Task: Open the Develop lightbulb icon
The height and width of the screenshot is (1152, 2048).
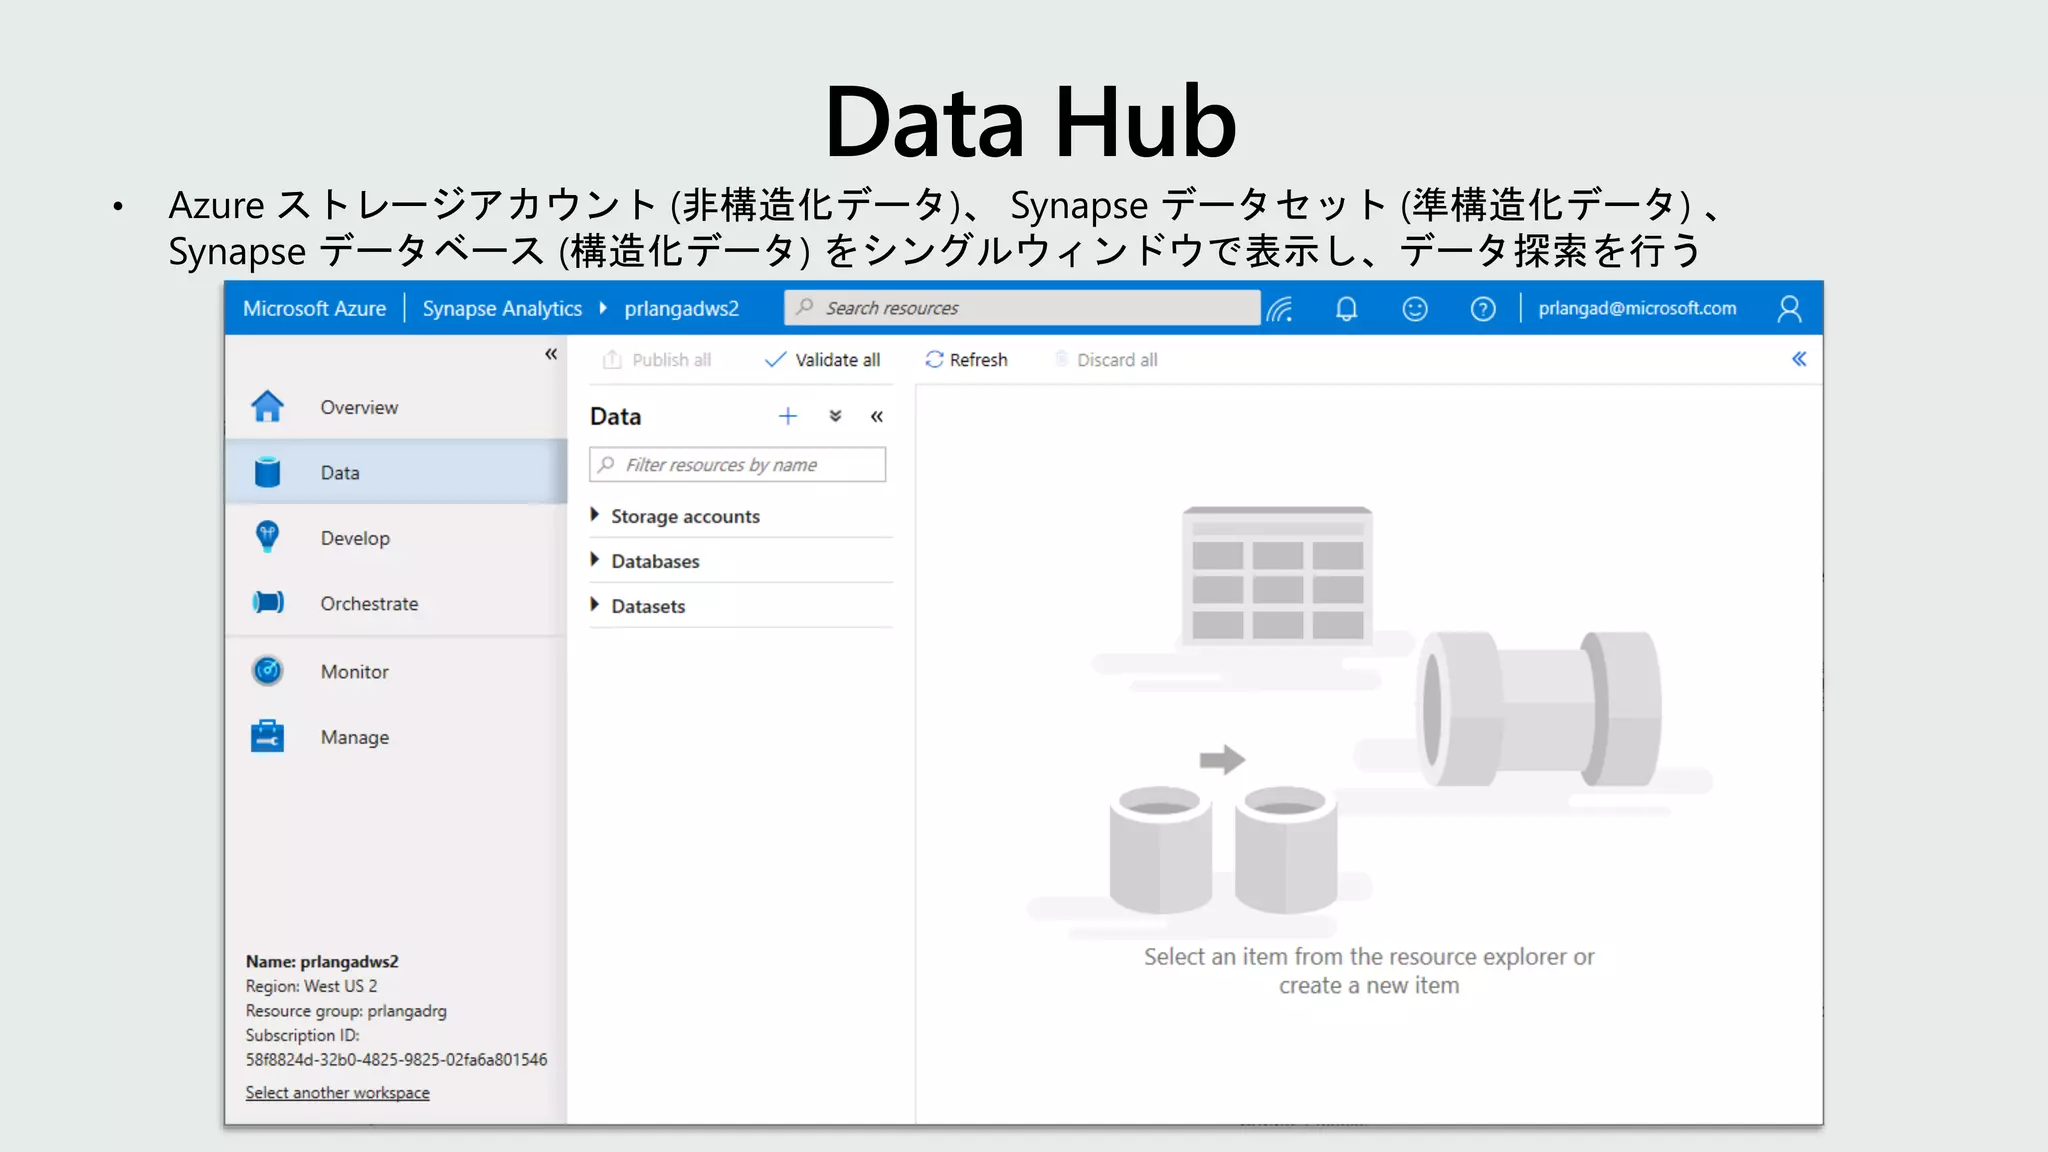Action: pos(267,537)
